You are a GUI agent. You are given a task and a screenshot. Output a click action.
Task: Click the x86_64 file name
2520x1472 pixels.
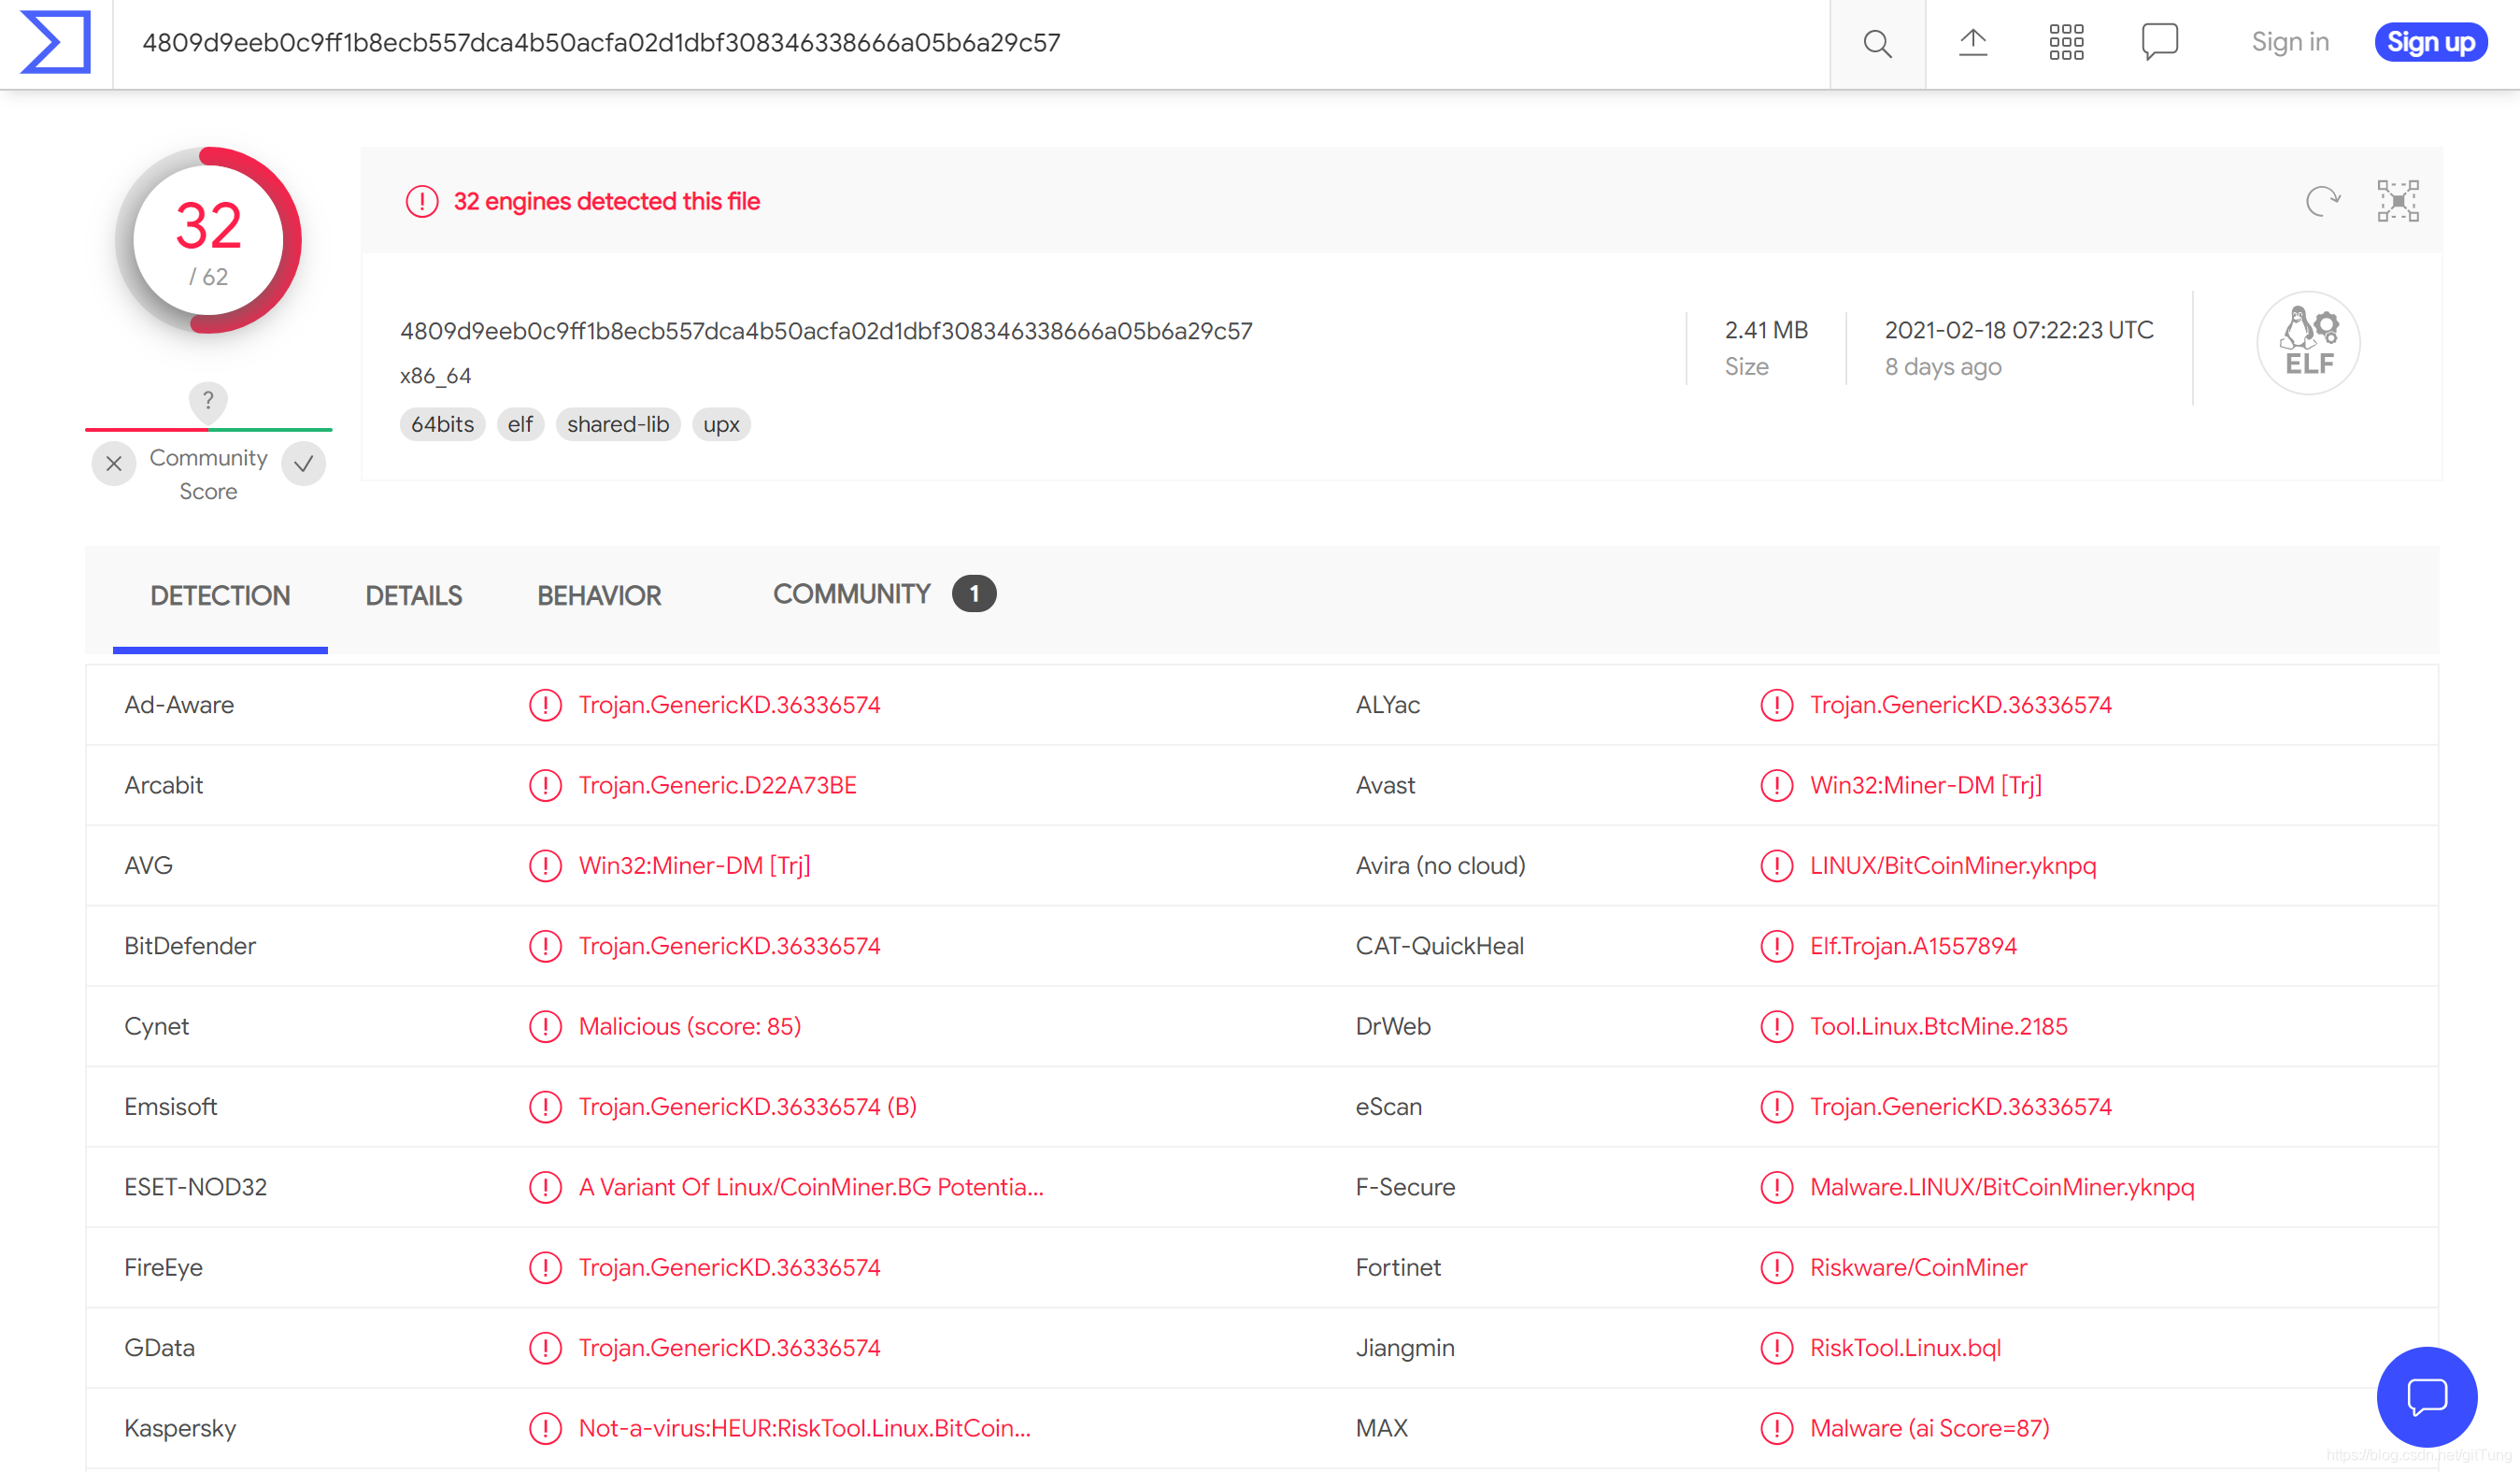click(435, 376)
